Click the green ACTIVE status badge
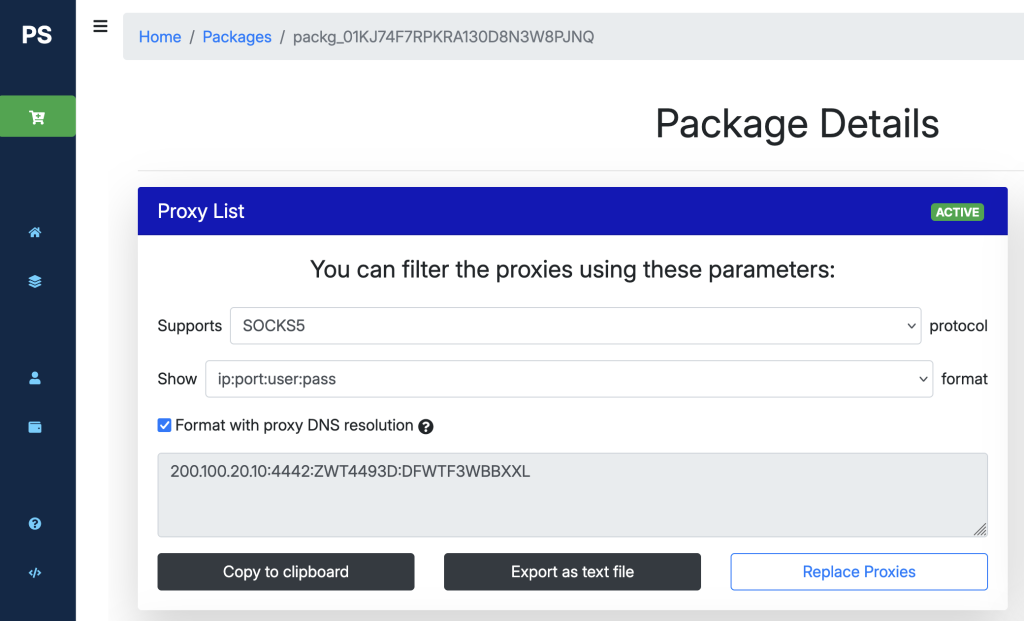1024x621 pixels. point(957,212)
